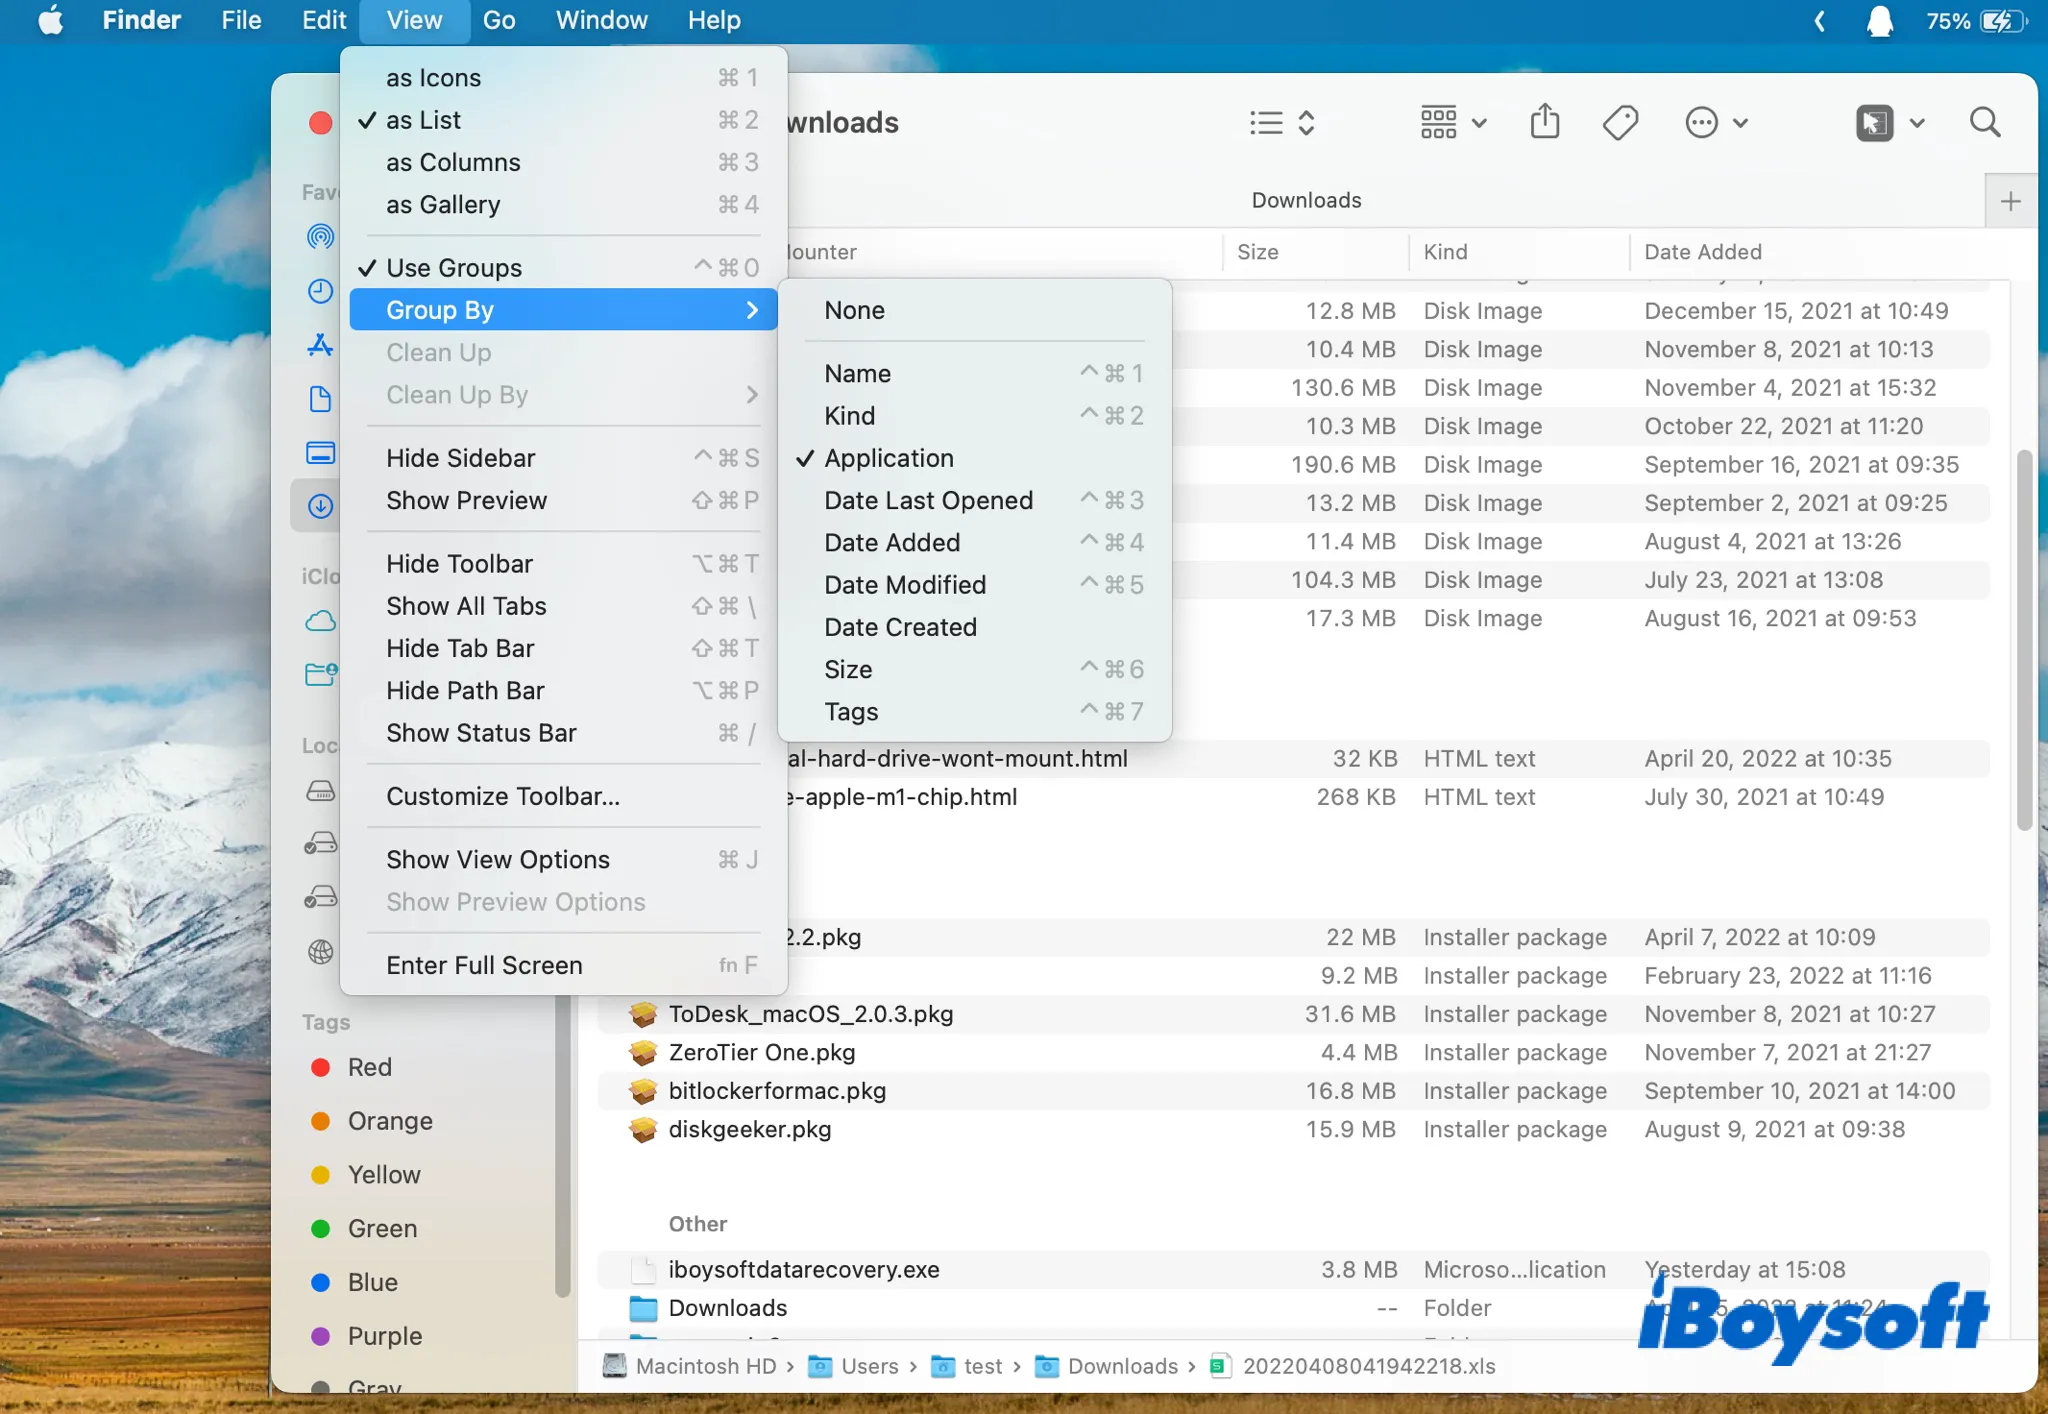This screenshot has width=2048, height=1414.
Task: Click Show Status Bar option
Action: tap(481, 733)
